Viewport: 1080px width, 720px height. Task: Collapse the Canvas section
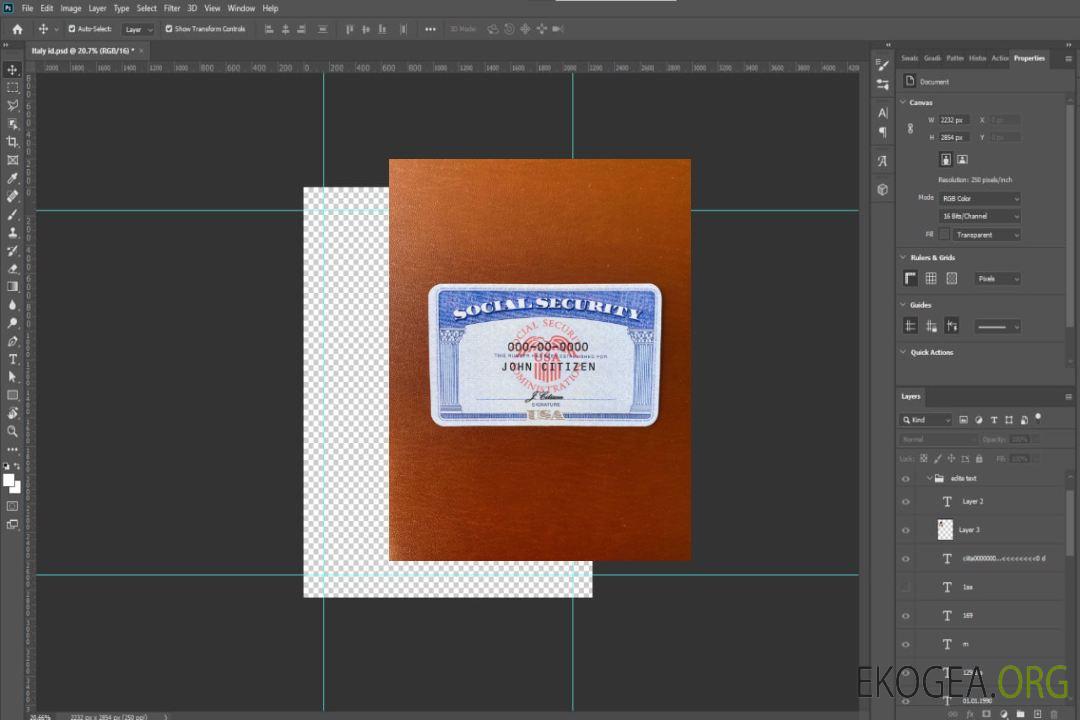pyautogui.click(x=903, y=102)
